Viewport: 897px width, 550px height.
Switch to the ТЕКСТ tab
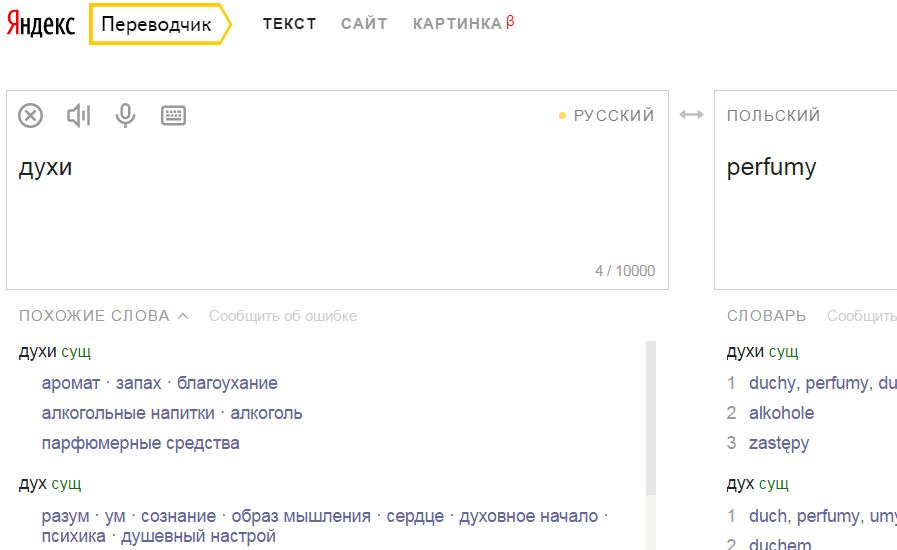[x=289, y=23]
